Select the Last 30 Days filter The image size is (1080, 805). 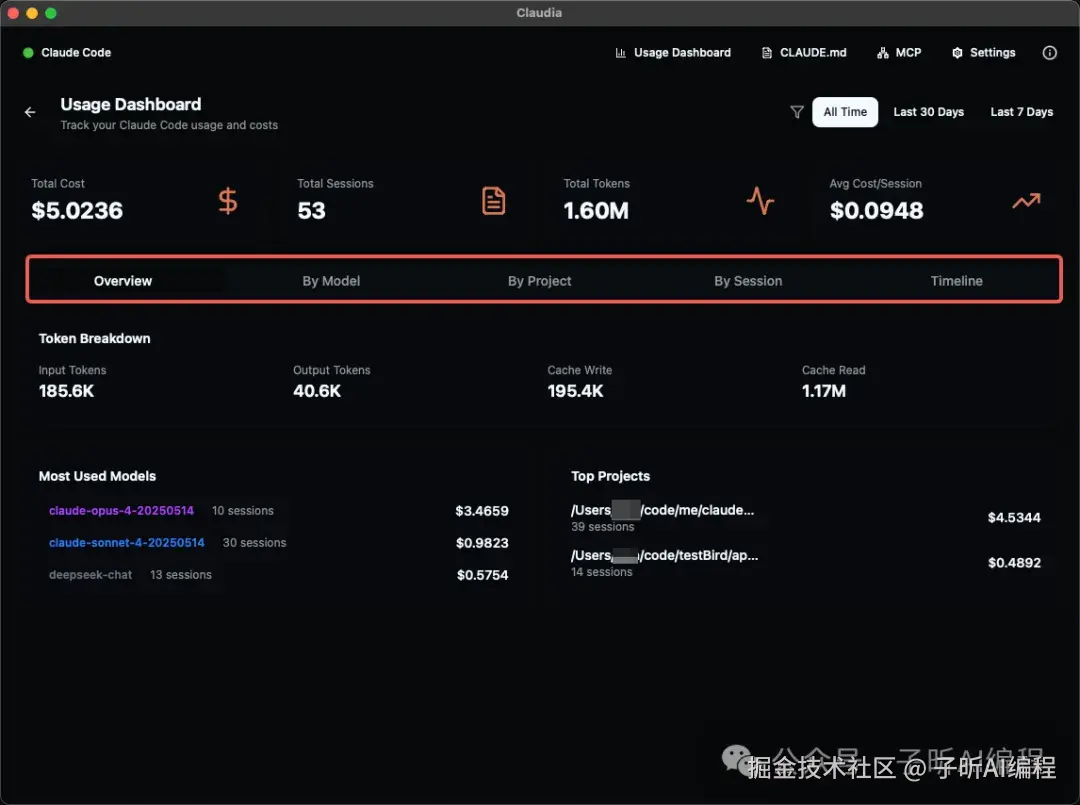tap(928, 112)
